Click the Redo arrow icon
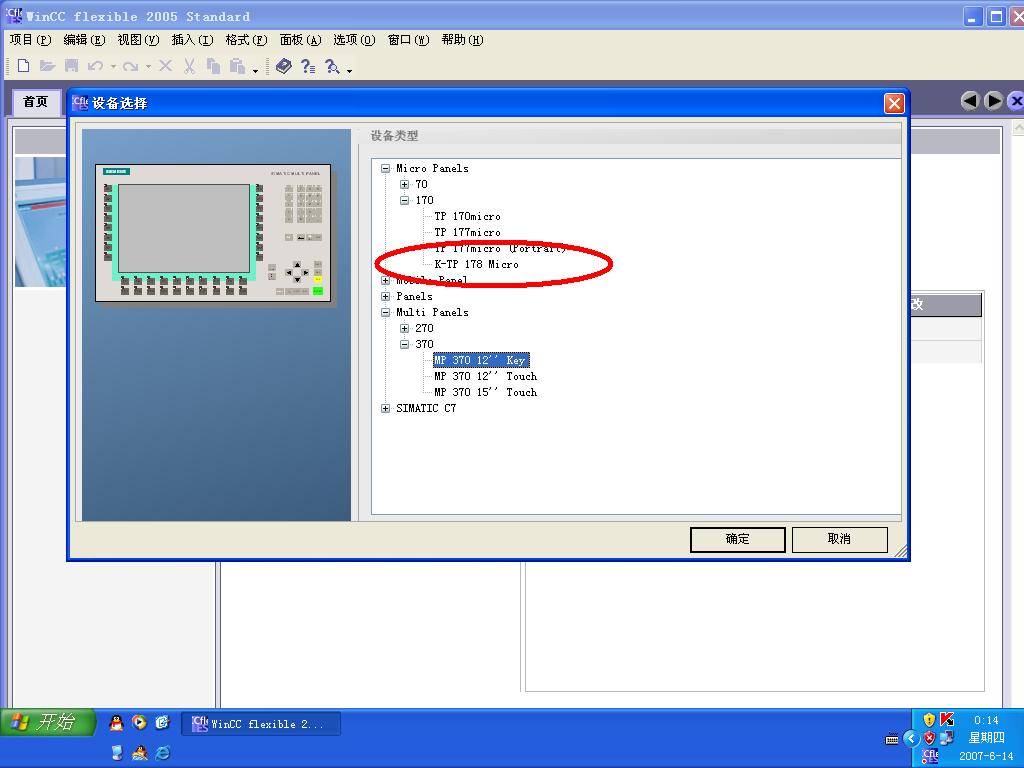Screen dimensions: 1024x768 click(x=131, y=66)
